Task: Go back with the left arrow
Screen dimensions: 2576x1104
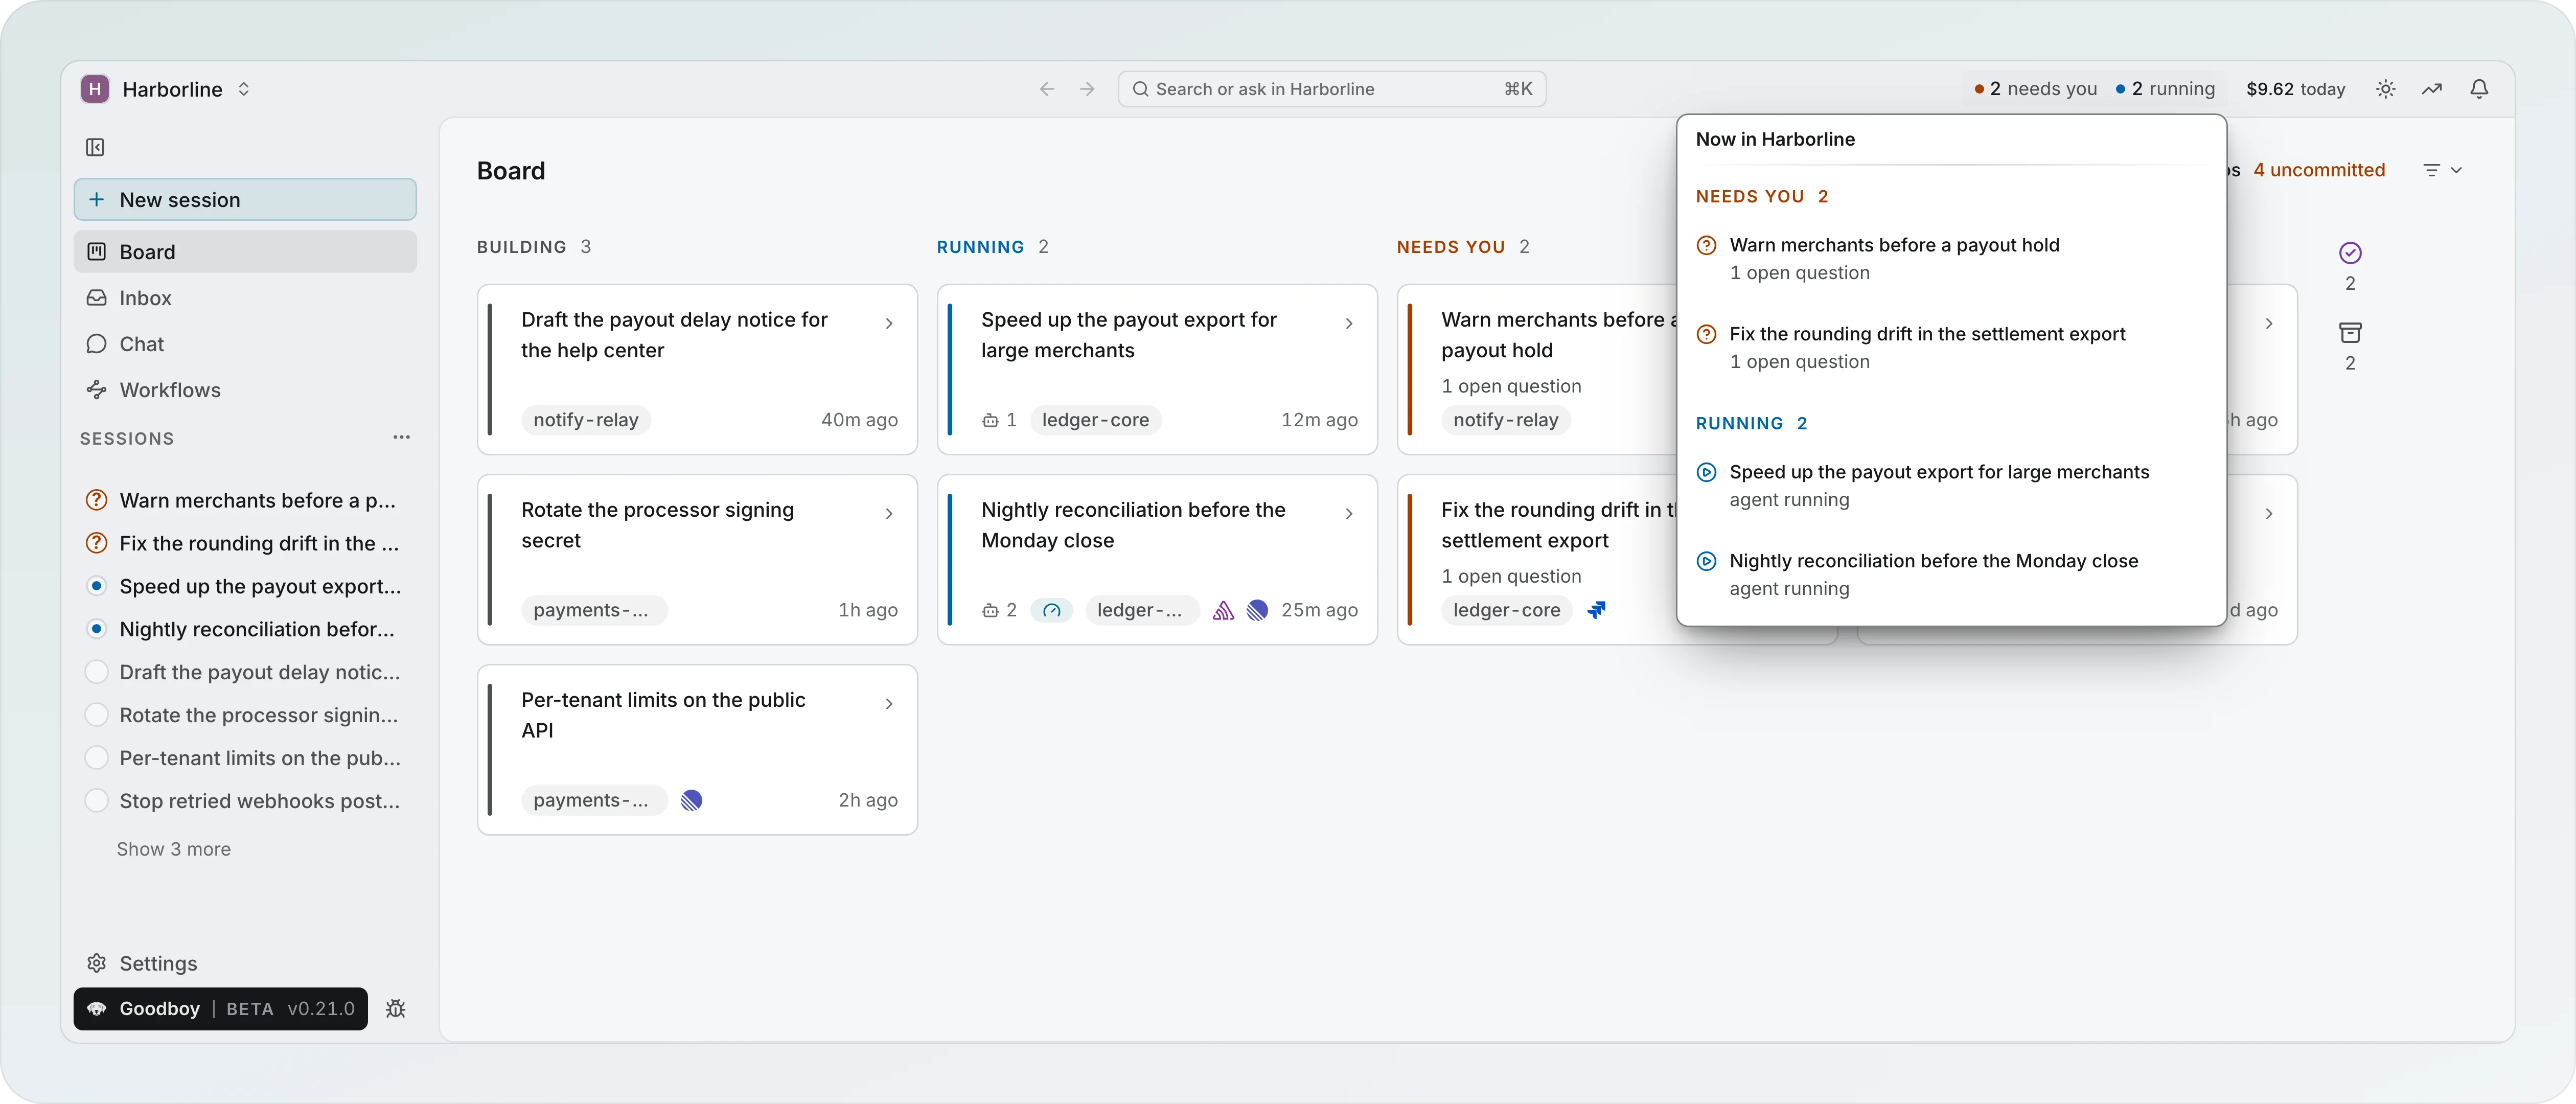Action: 1047,89
